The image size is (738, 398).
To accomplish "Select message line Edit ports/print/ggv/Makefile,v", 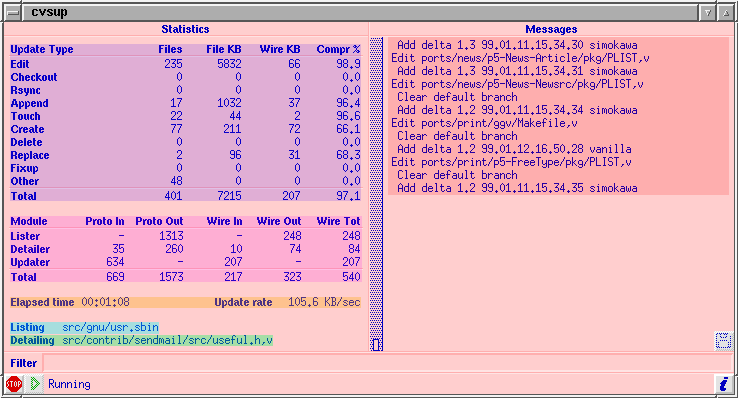I will click(484, 123).
